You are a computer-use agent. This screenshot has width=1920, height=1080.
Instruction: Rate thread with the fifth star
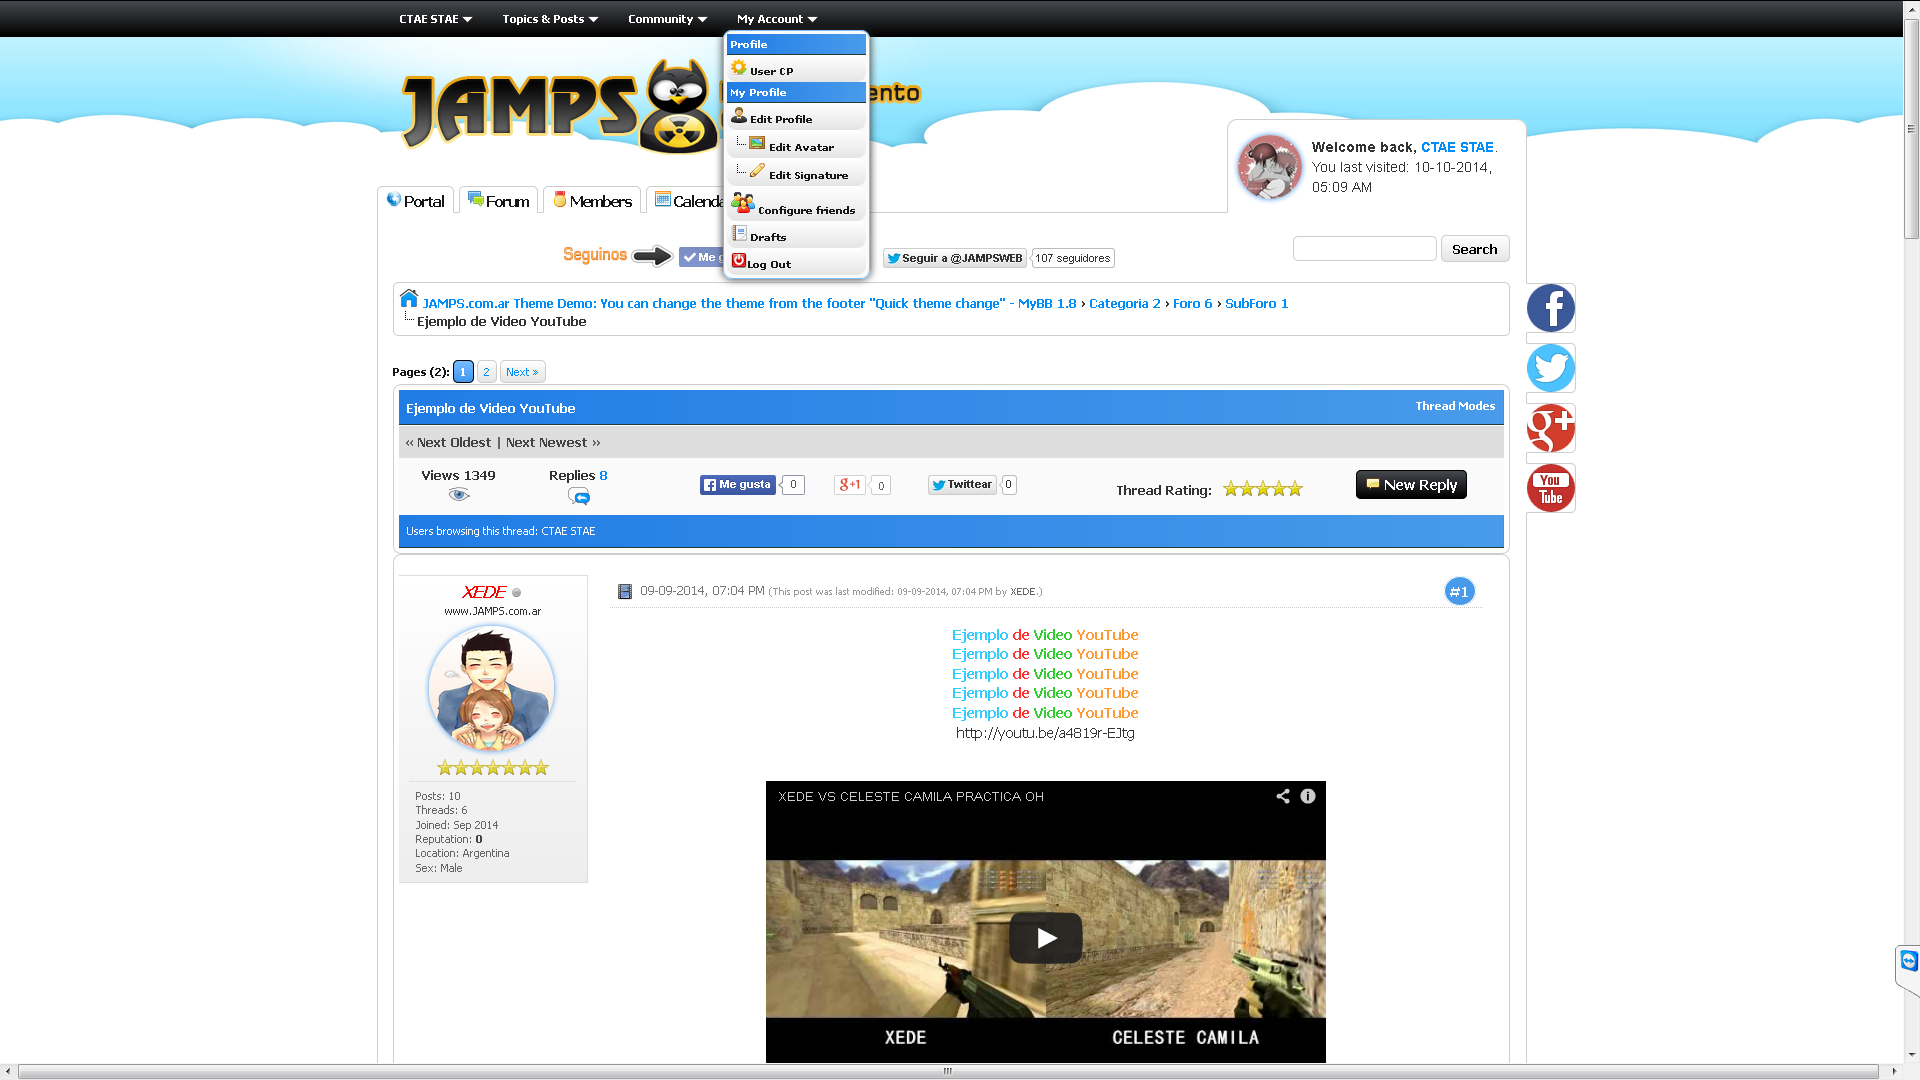pos(1295,489)
